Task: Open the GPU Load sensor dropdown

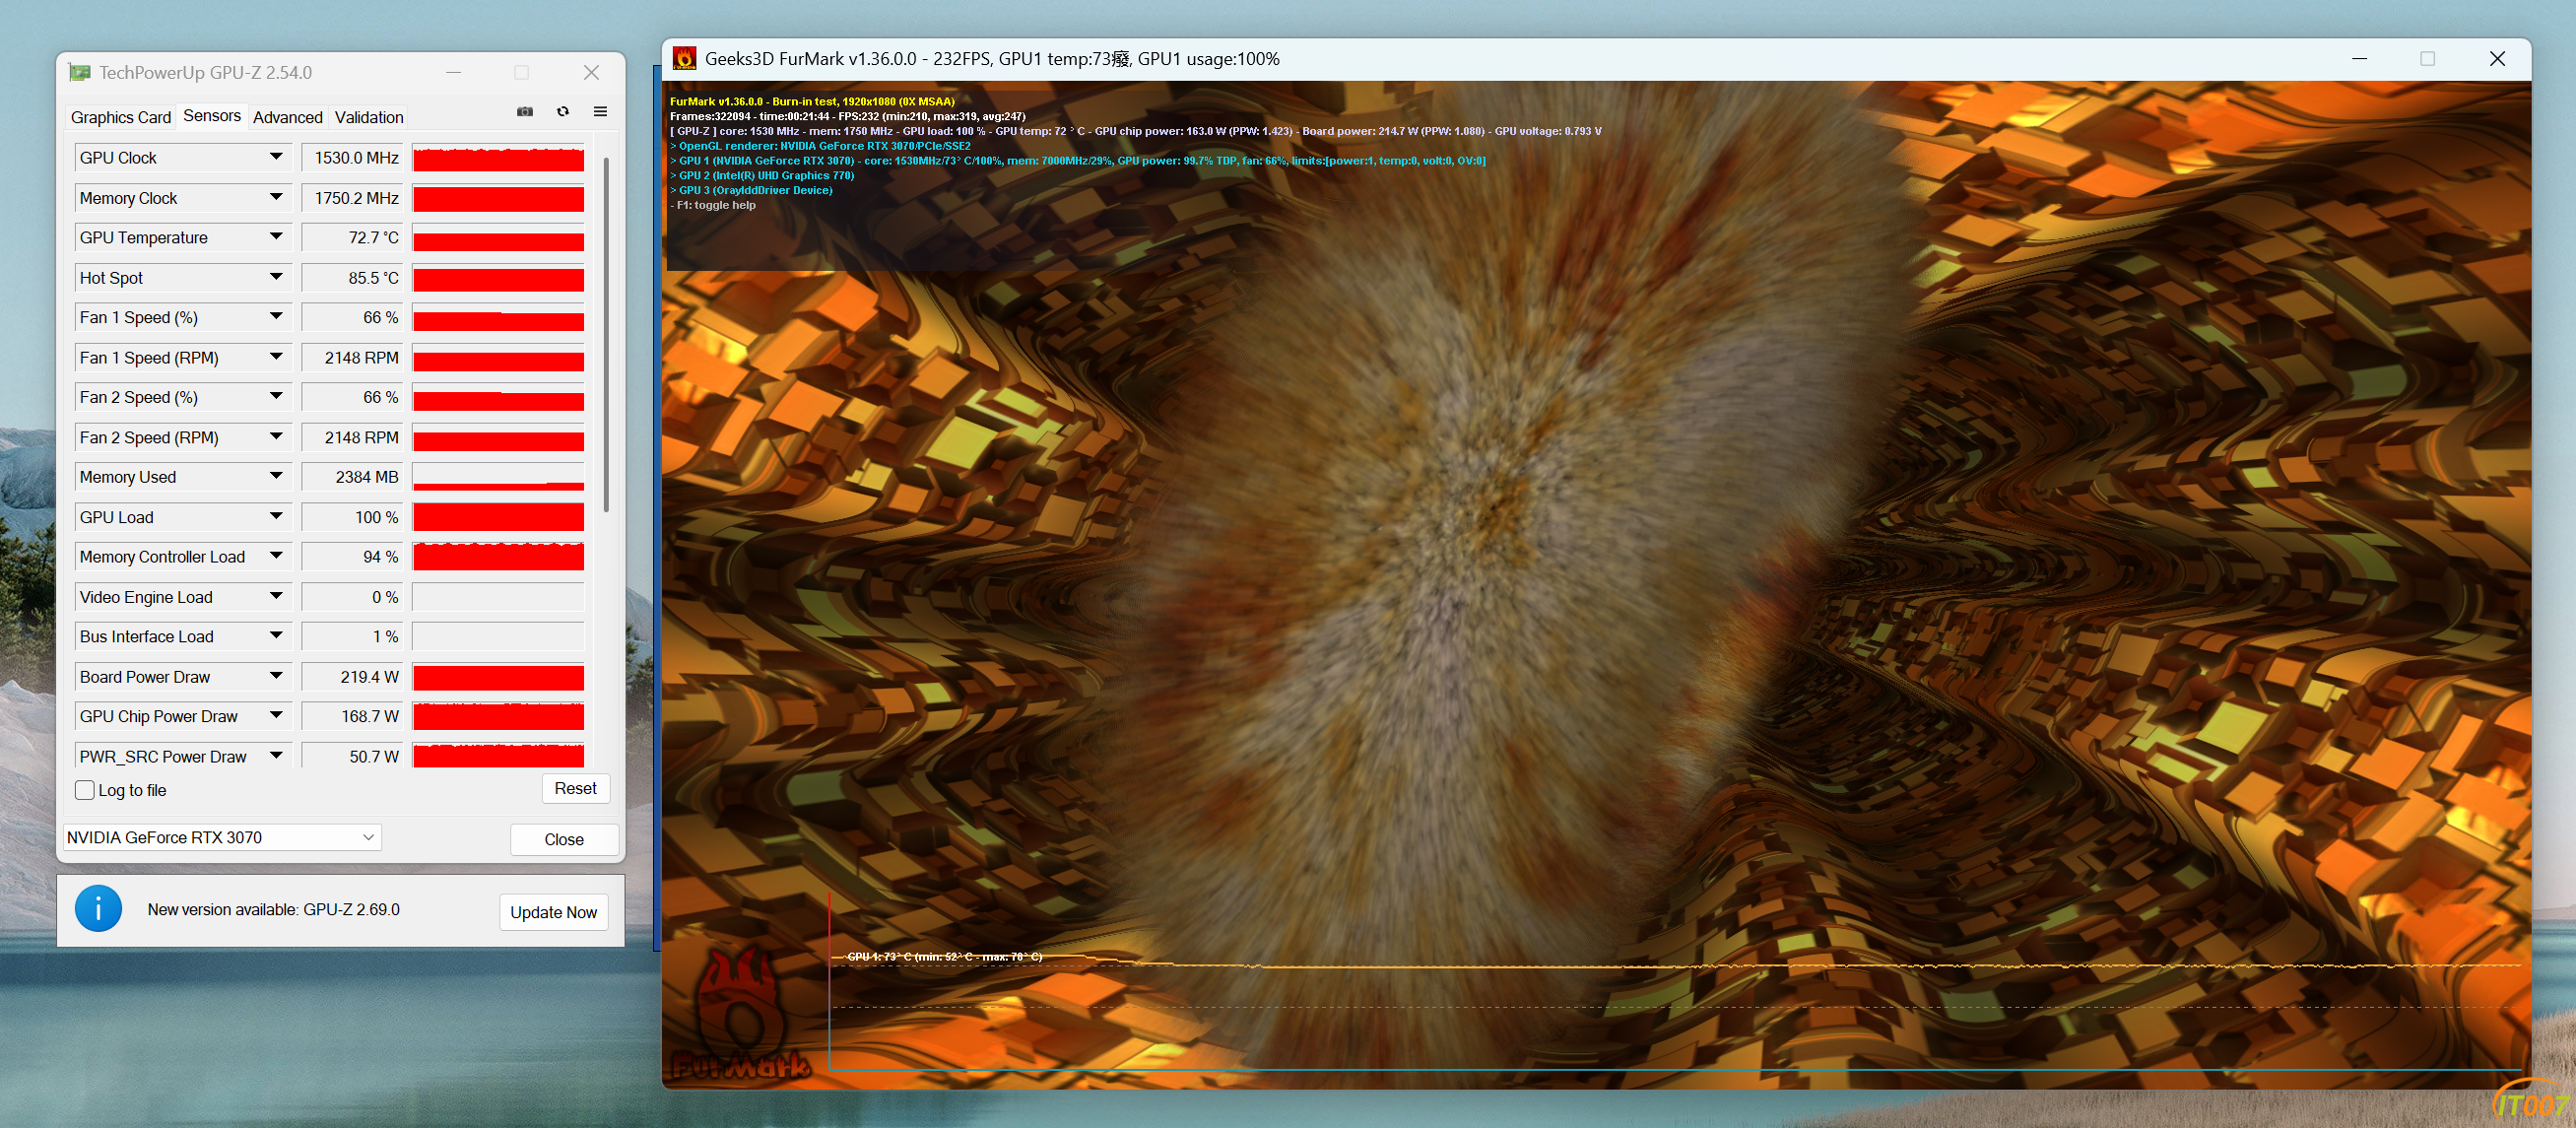Action: click(x=276, y=517)
